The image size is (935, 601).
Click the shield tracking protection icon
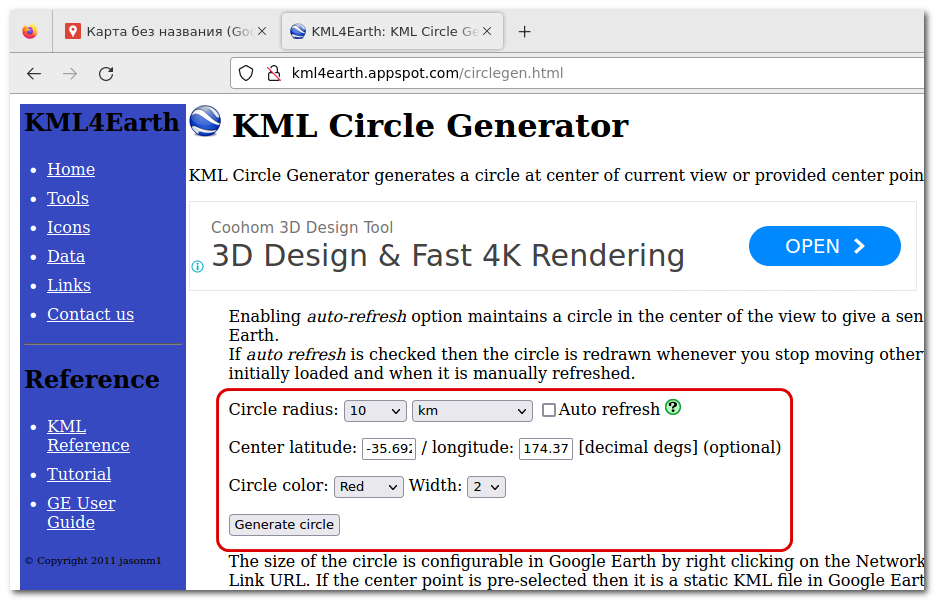coord(246,73)
